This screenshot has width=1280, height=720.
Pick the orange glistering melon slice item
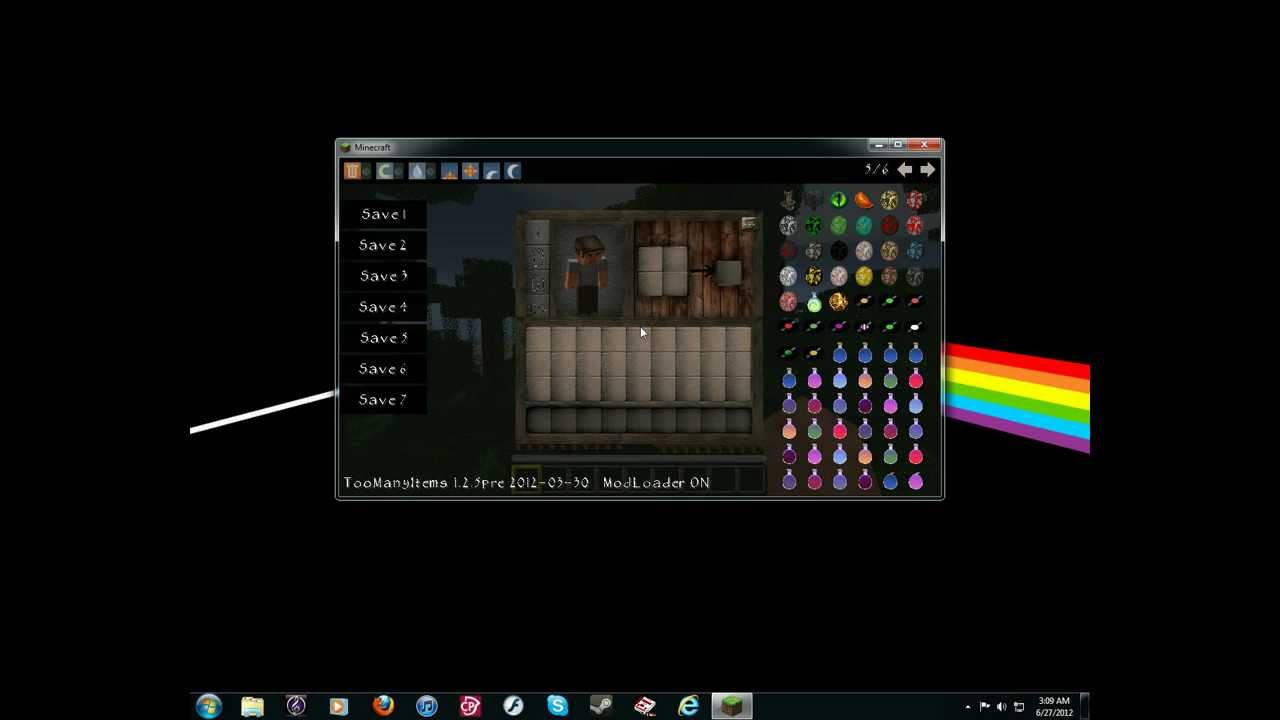pyautogui.click(x=864, y=201)
